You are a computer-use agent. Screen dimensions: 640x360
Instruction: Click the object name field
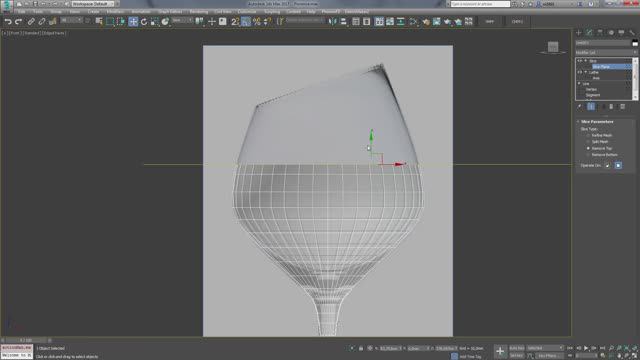[x=602, y=43]
